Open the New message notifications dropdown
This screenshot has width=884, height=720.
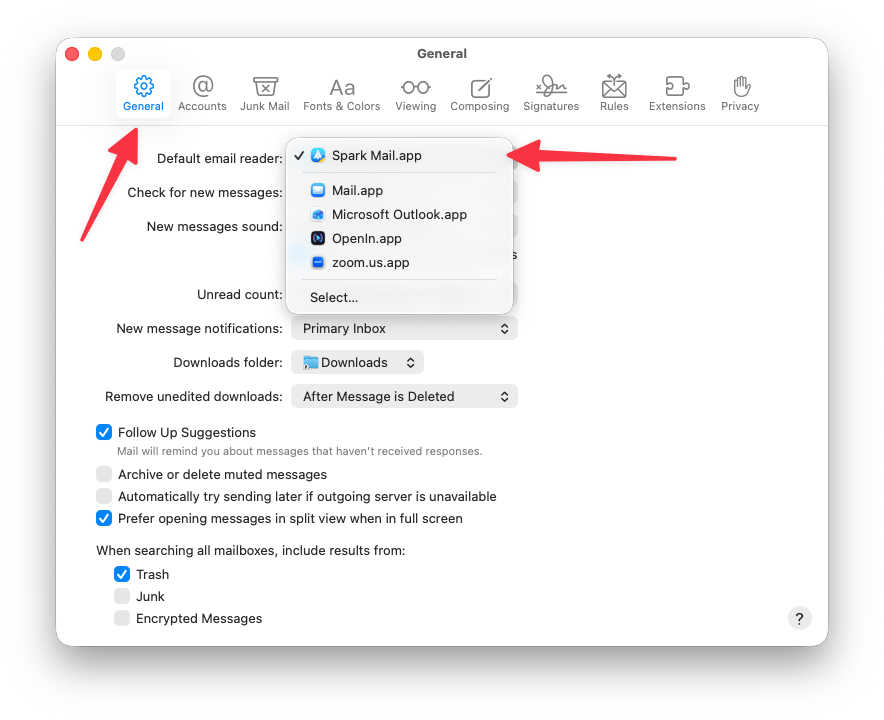pos(404,328)
